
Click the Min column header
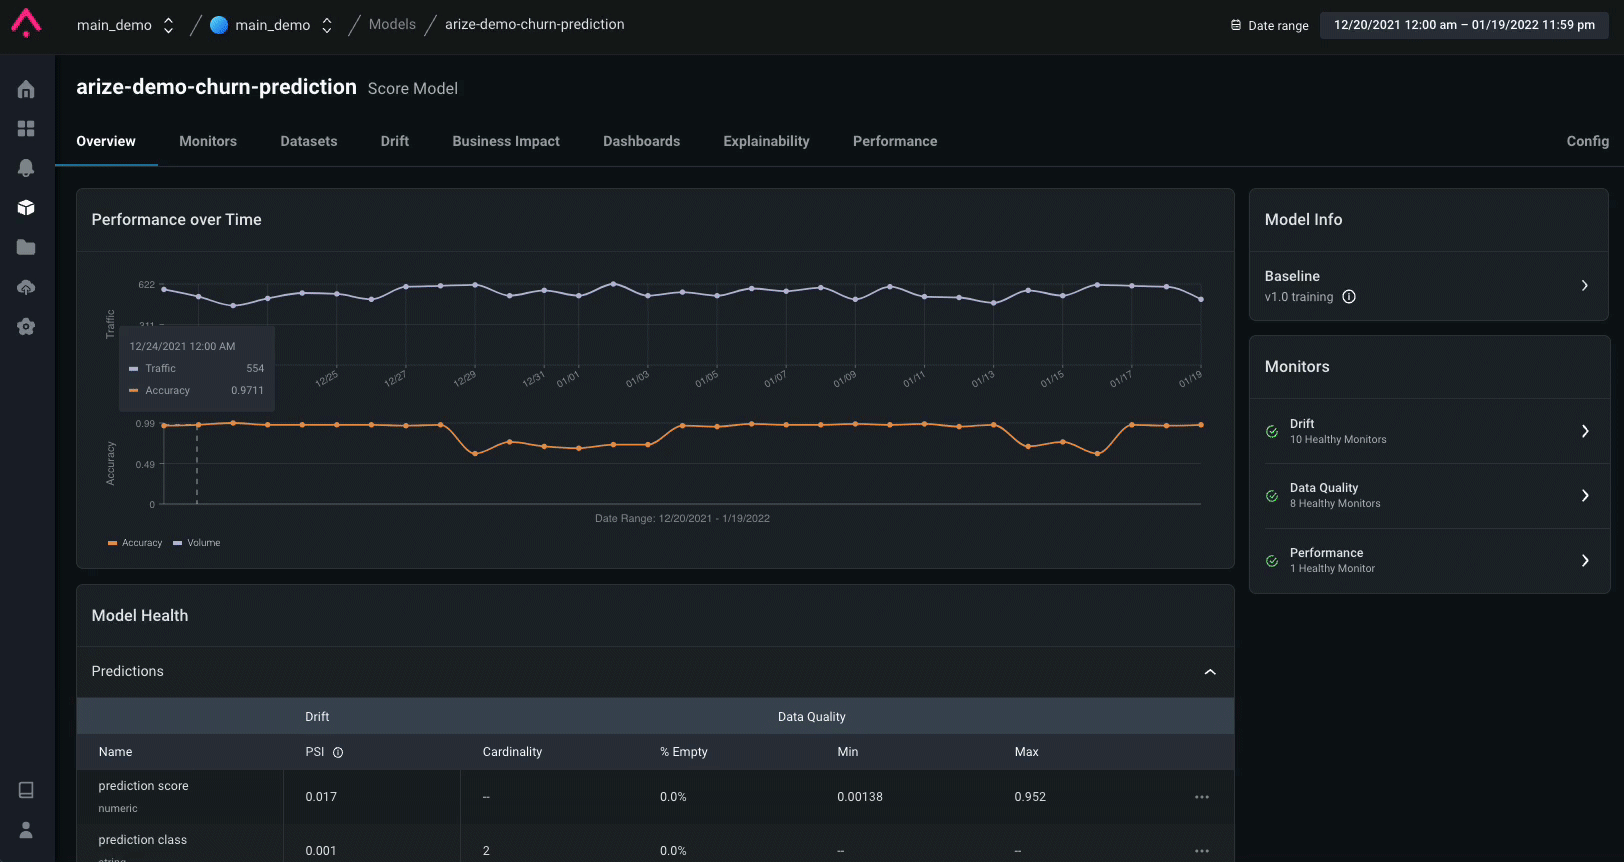[x=848, y=752]
